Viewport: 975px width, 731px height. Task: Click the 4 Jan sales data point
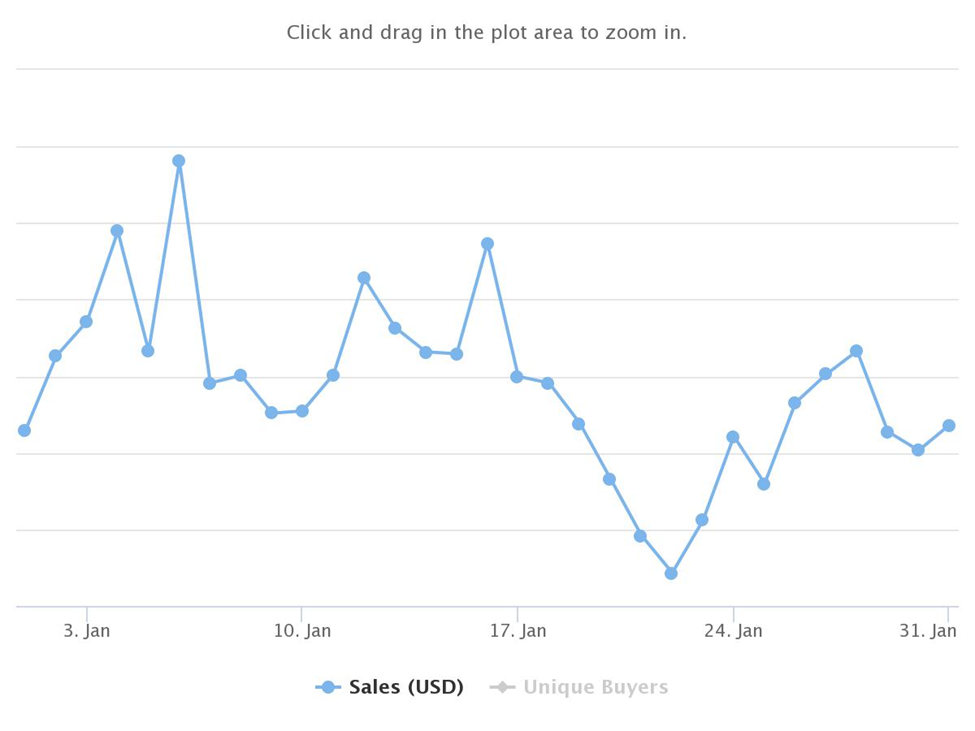[x=117, y=231]
